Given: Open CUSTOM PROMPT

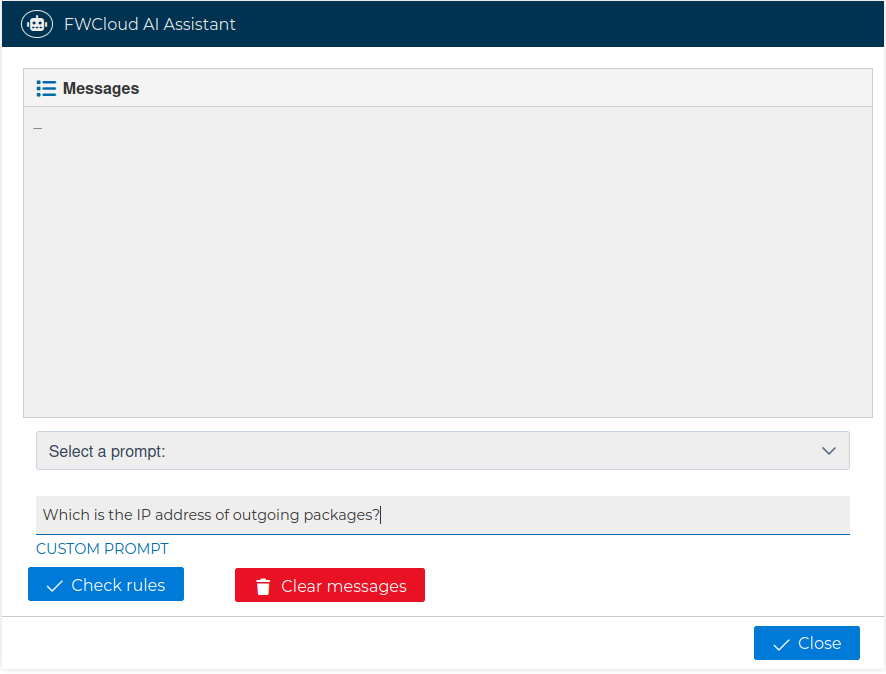Looking at the screenshot, I should click(102, 548).
